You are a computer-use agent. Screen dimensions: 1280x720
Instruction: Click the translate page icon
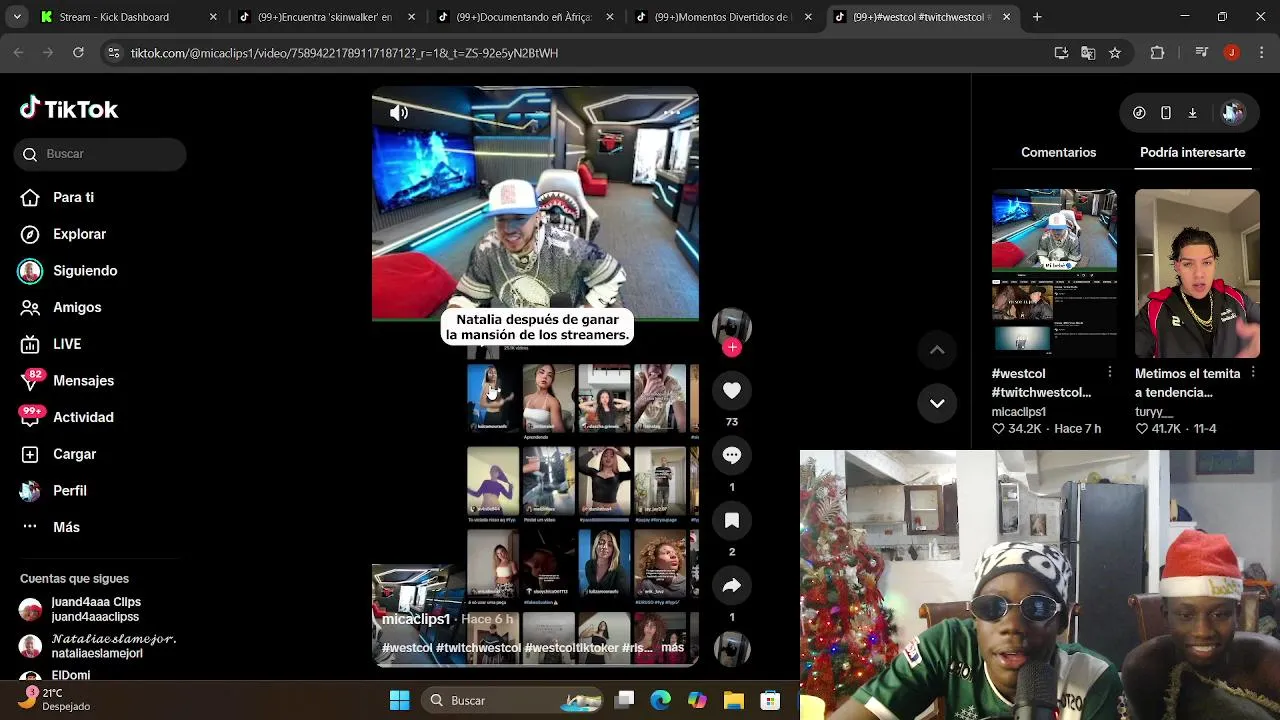coord(1088,53)
